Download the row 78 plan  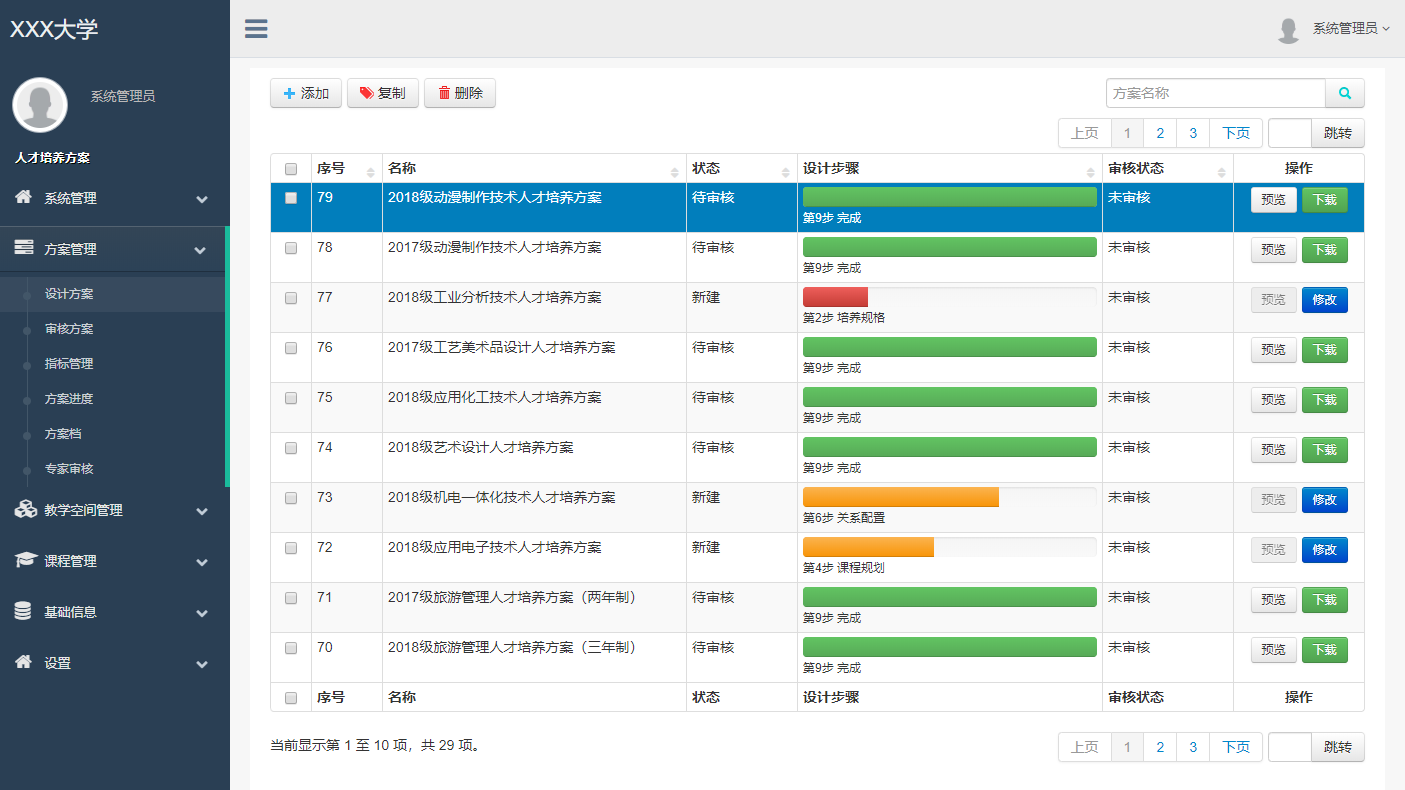pos(1324,250)
